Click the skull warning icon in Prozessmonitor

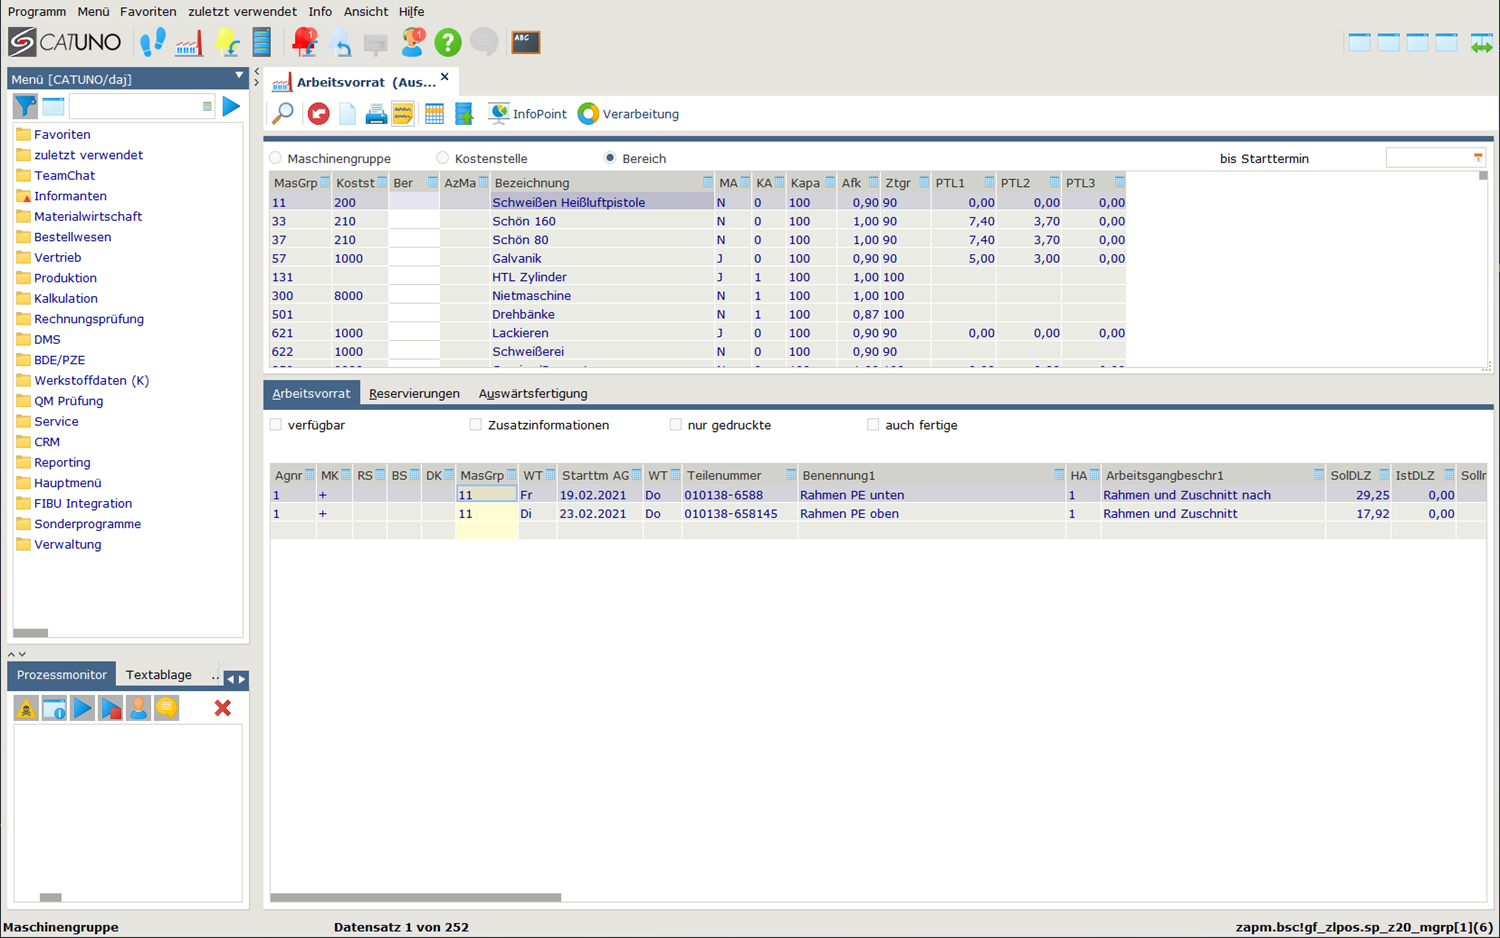pos(26,708)
